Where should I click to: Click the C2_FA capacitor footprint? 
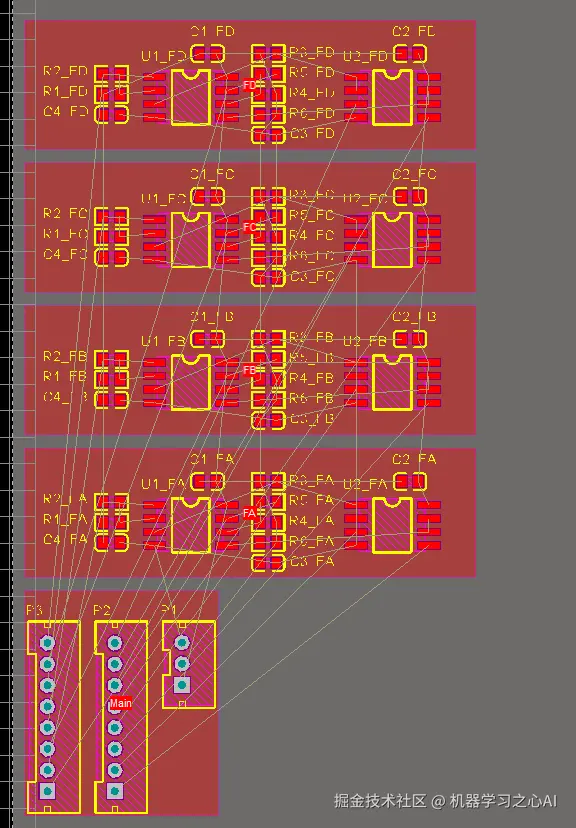tap(410, 482)
